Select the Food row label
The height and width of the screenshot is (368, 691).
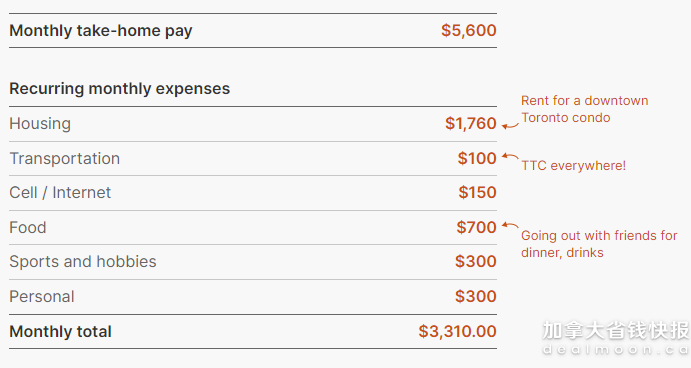tap(28, 227)
